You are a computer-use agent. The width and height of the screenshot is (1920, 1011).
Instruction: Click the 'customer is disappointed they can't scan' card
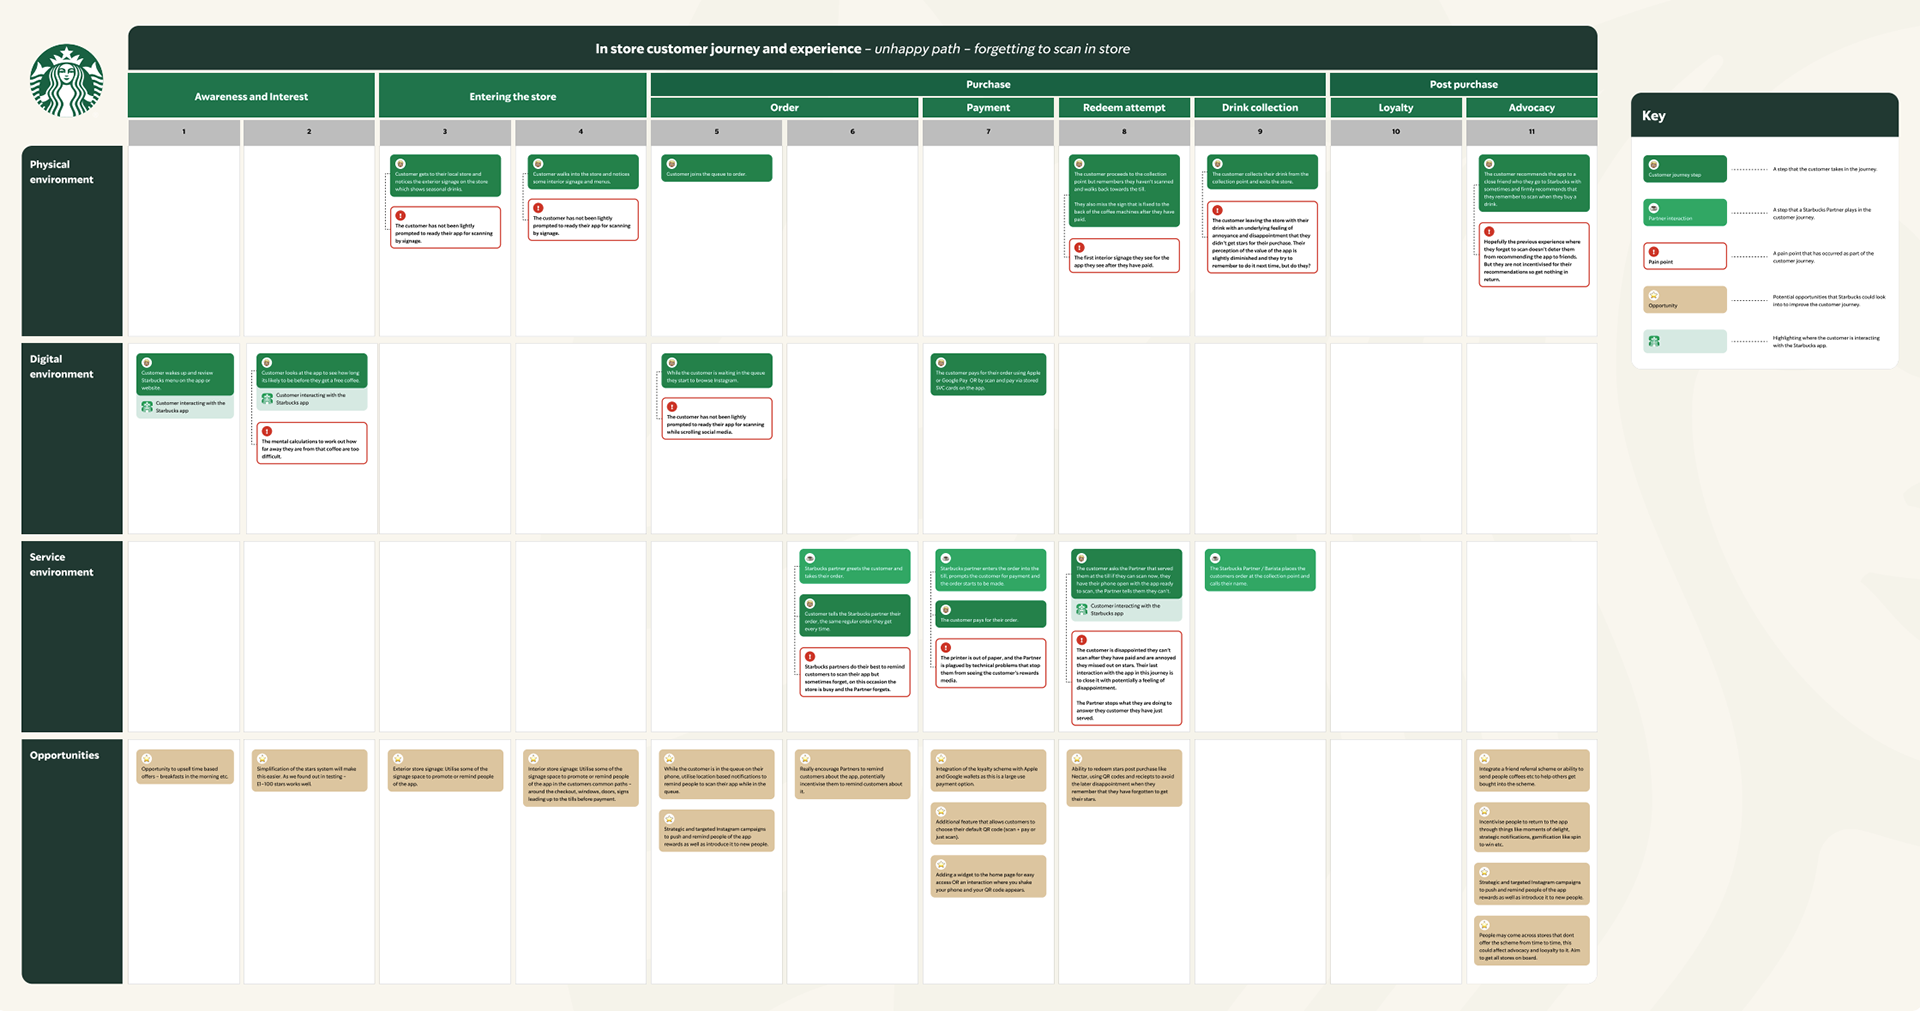point(1126,677)
